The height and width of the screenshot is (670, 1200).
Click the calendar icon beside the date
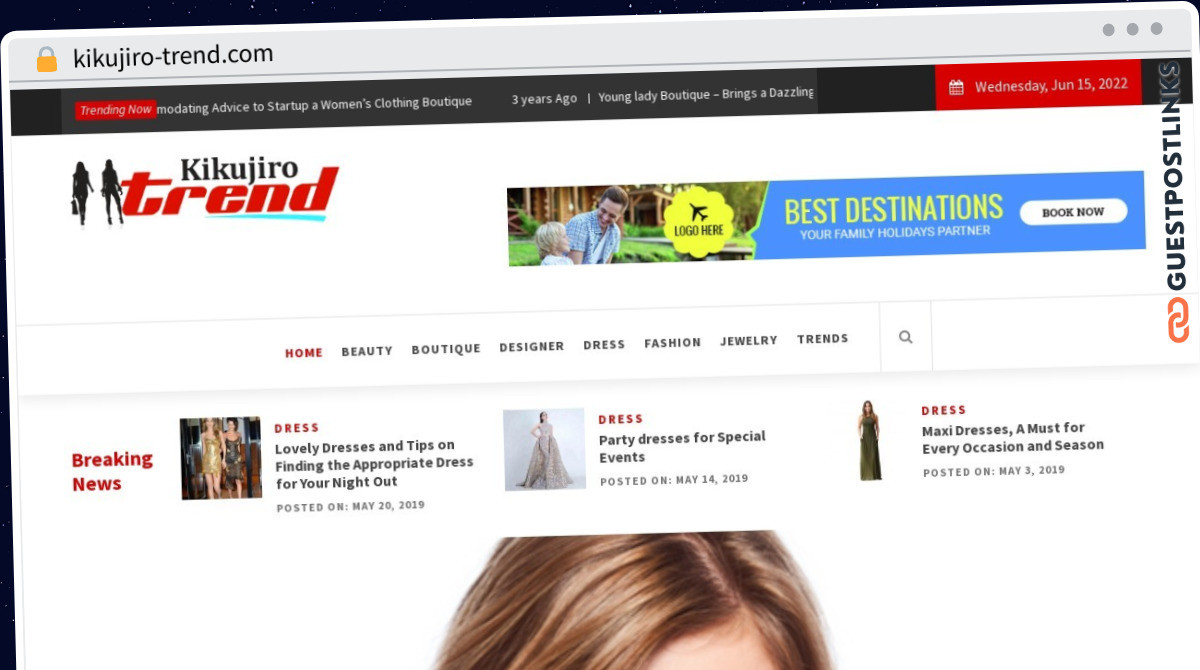956,87
